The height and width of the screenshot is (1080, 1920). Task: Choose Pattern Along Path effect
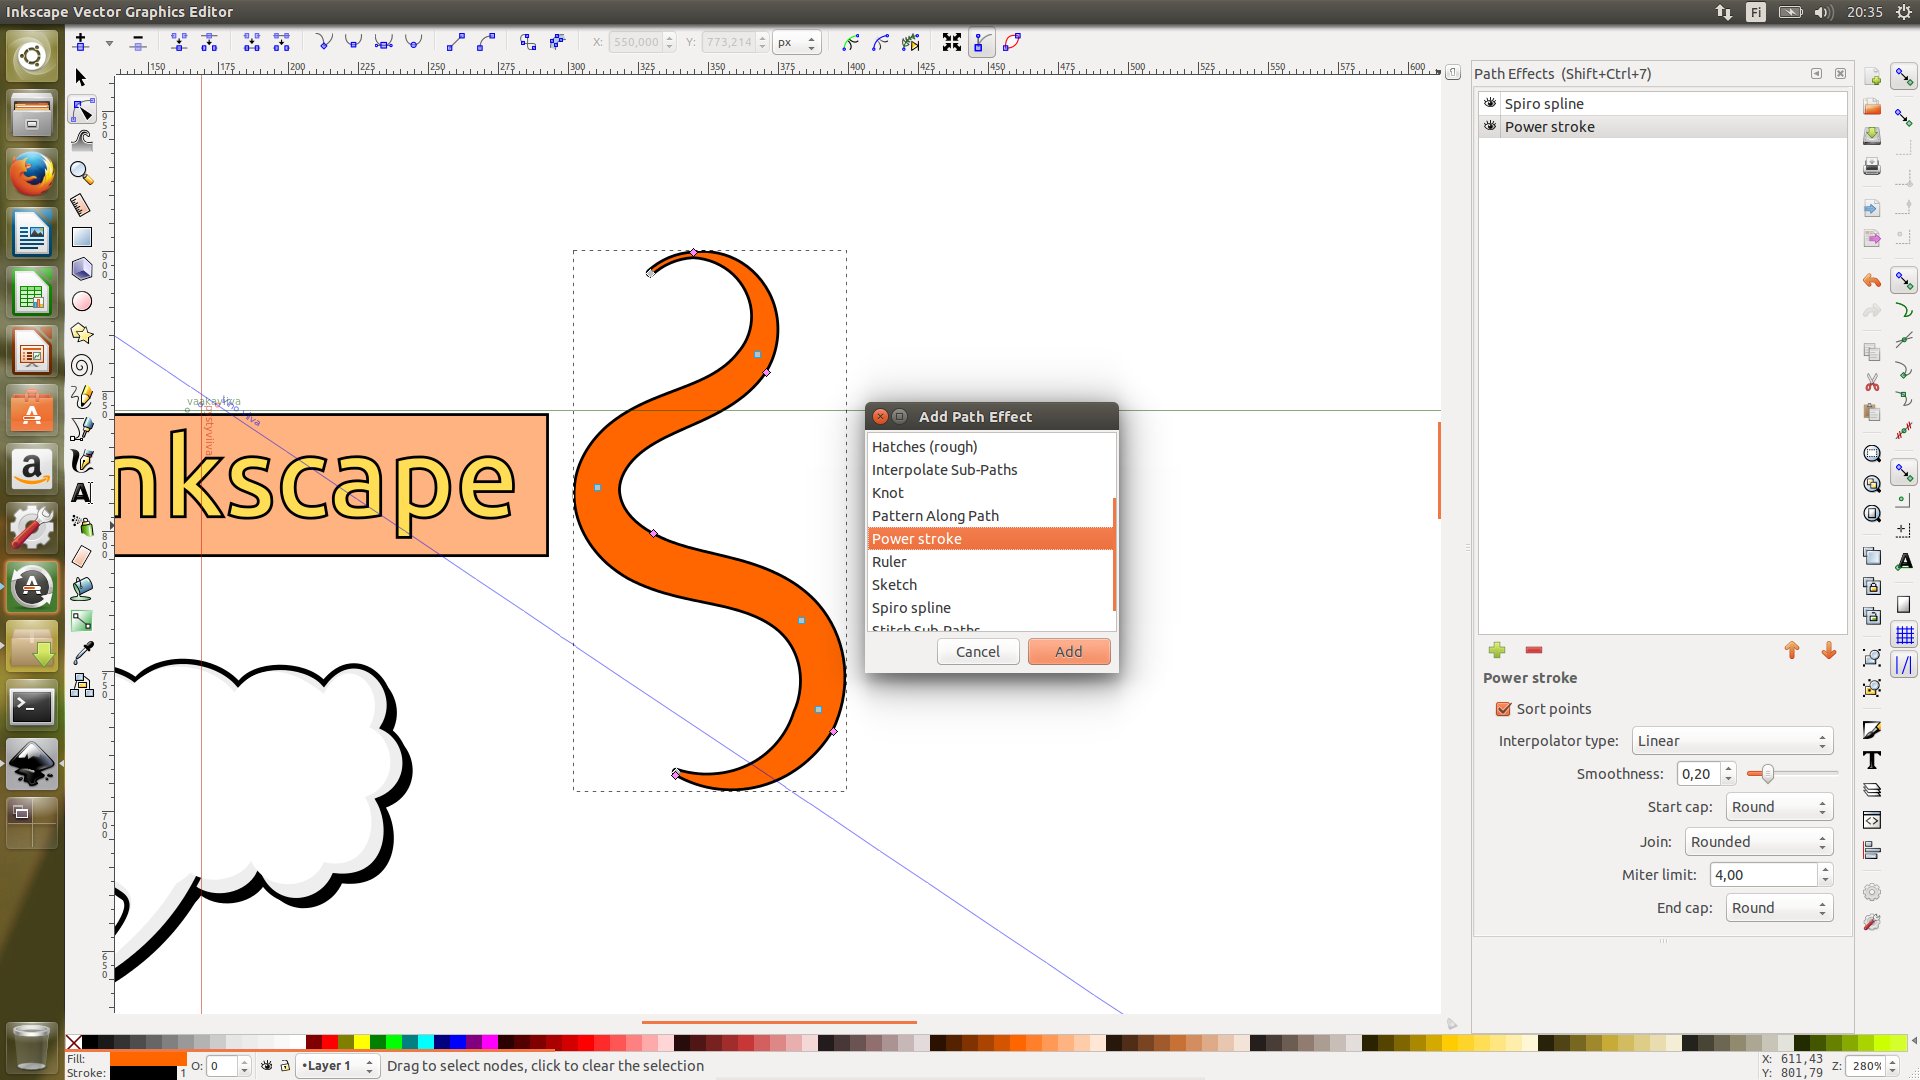(990, 516)
